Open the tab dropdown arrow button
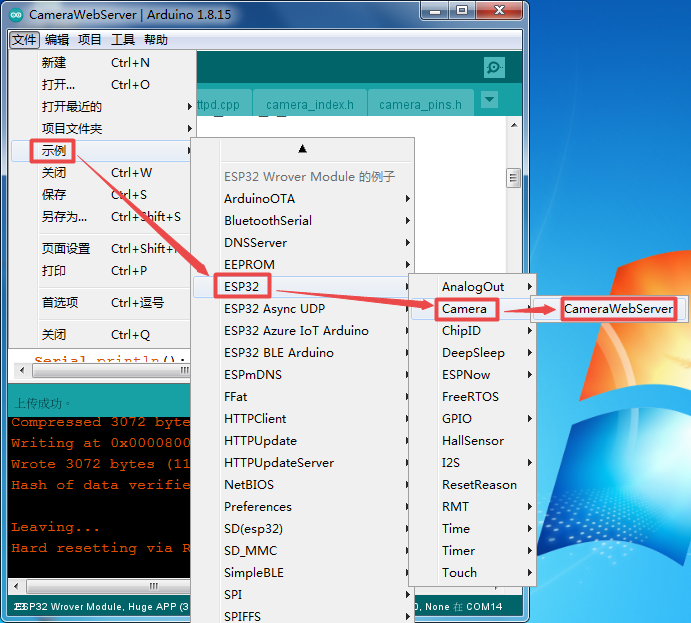The image size is (691, 623). 489,100
